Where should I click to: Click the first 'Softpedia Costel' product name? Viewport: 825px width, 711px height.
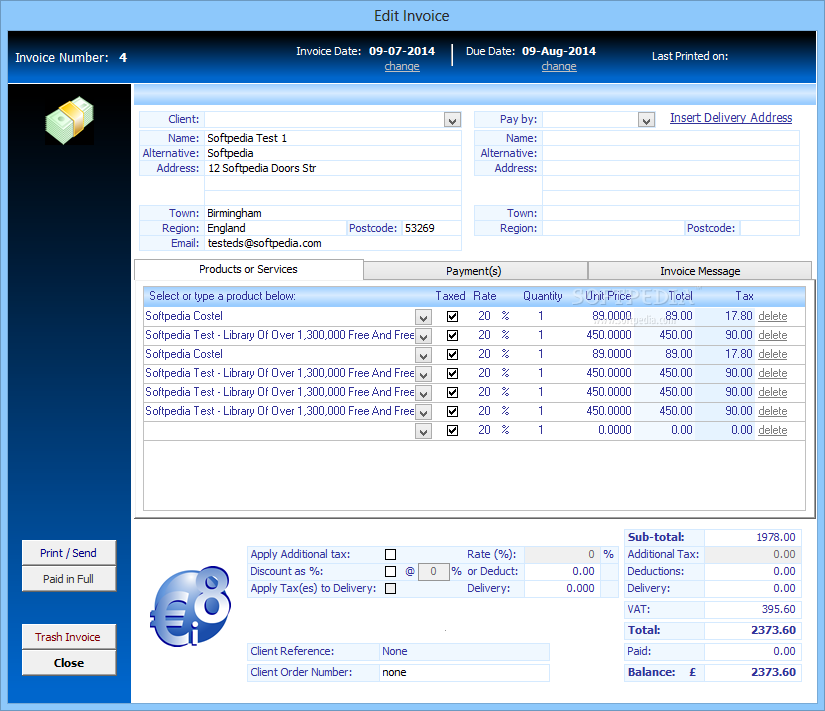[x=184, y=316]
